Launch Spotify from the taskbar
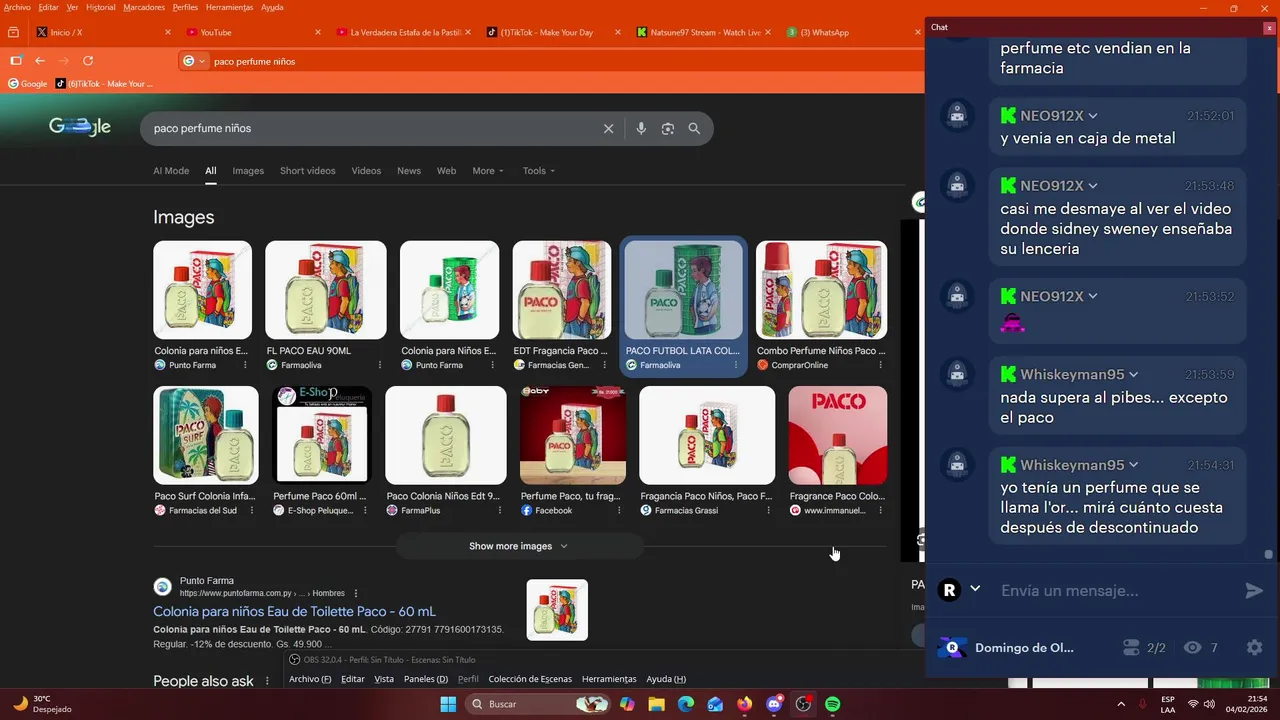The width and height of the screenshot is (1280, 720). 832,704
